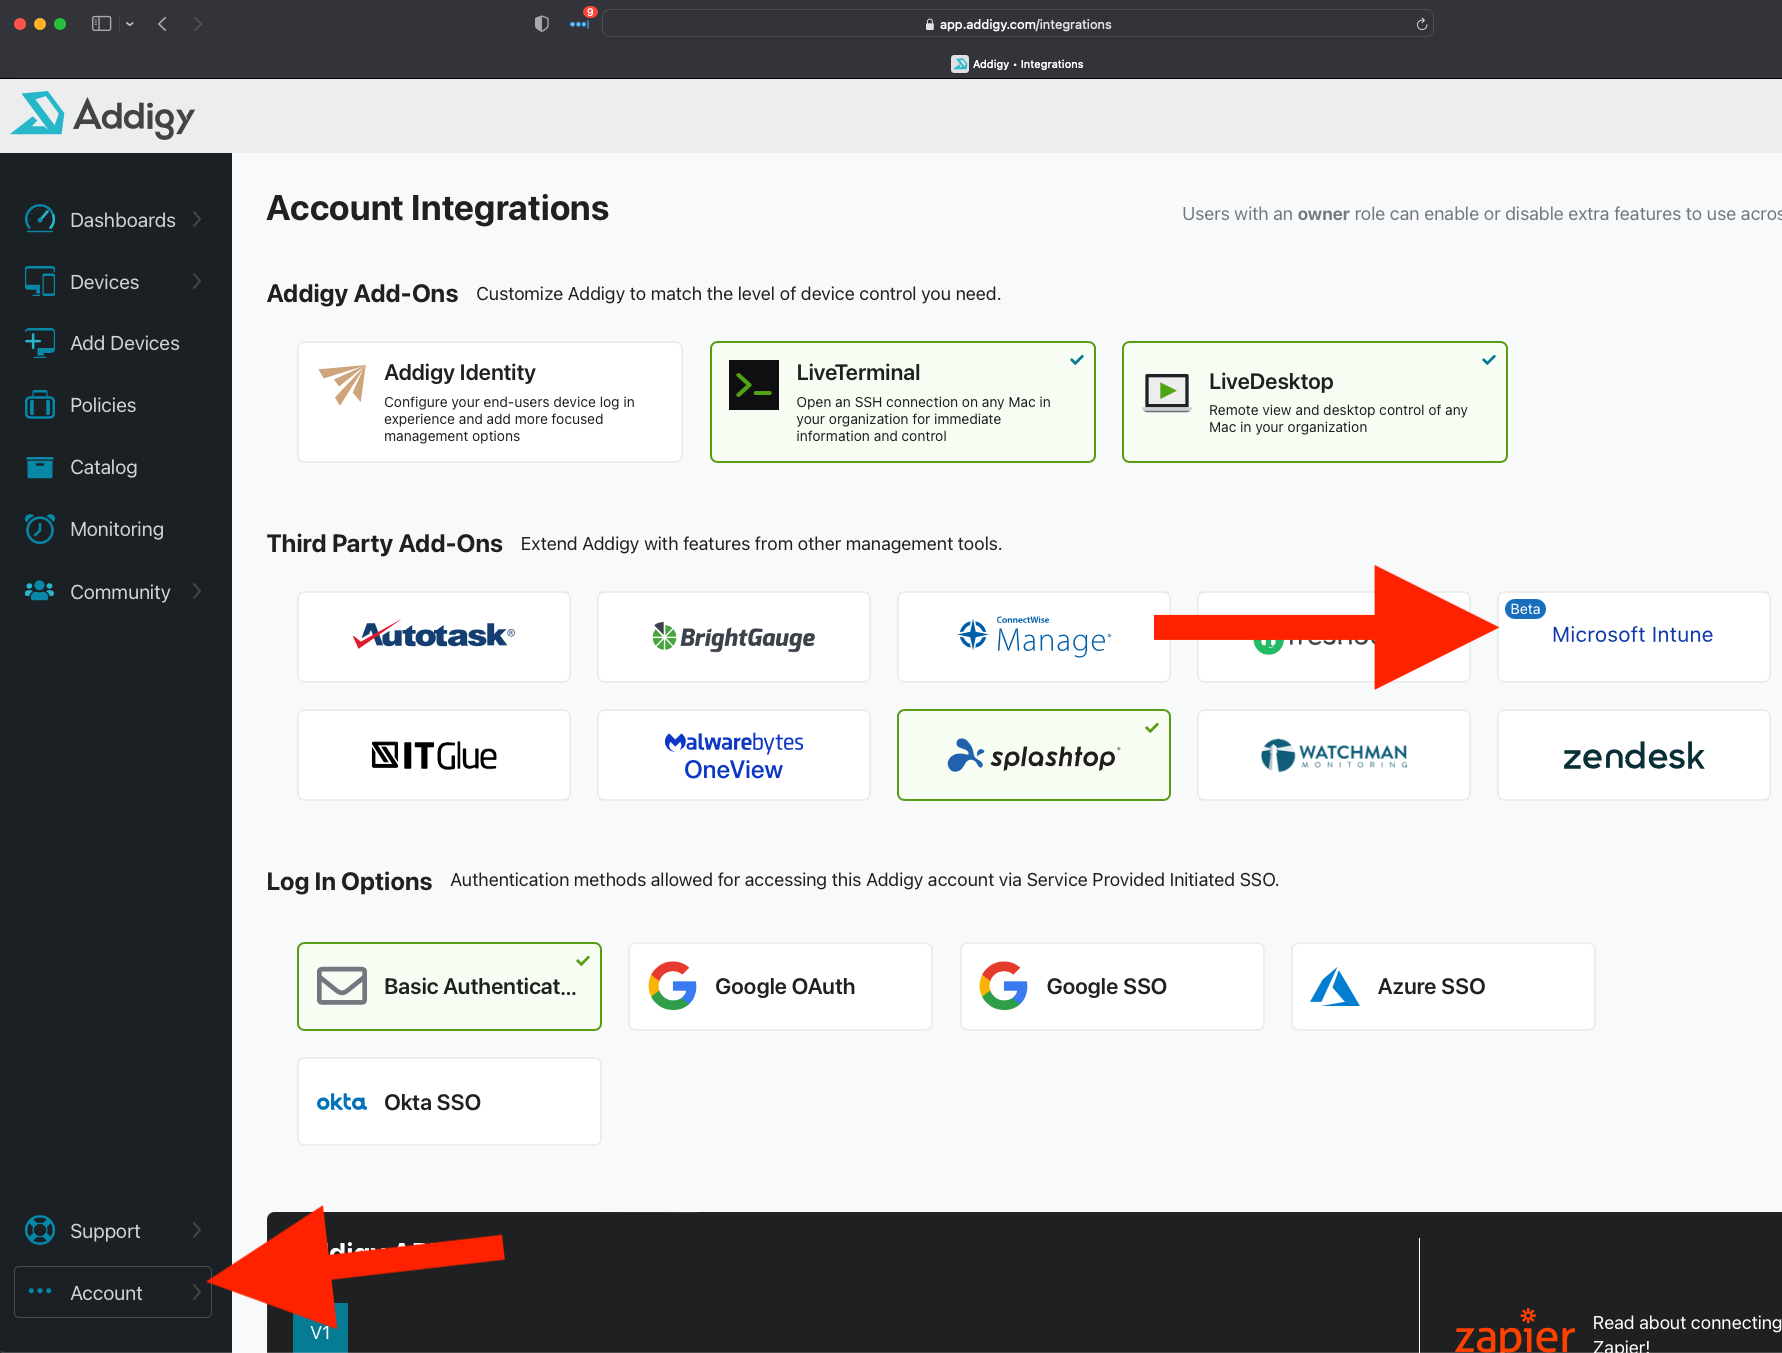Expand the Community submenu chevron
1782x1353 pixels.
click(196, 591)
